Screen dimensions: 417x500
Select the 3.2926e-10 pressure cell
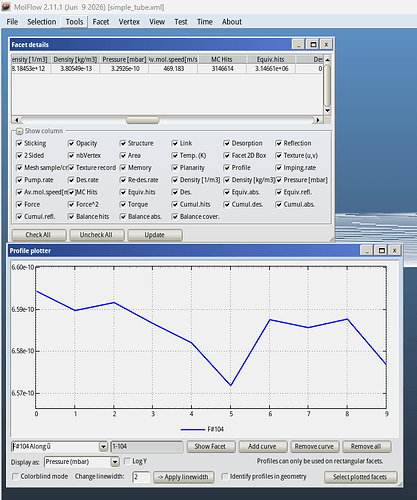click(x=125, y=69)
